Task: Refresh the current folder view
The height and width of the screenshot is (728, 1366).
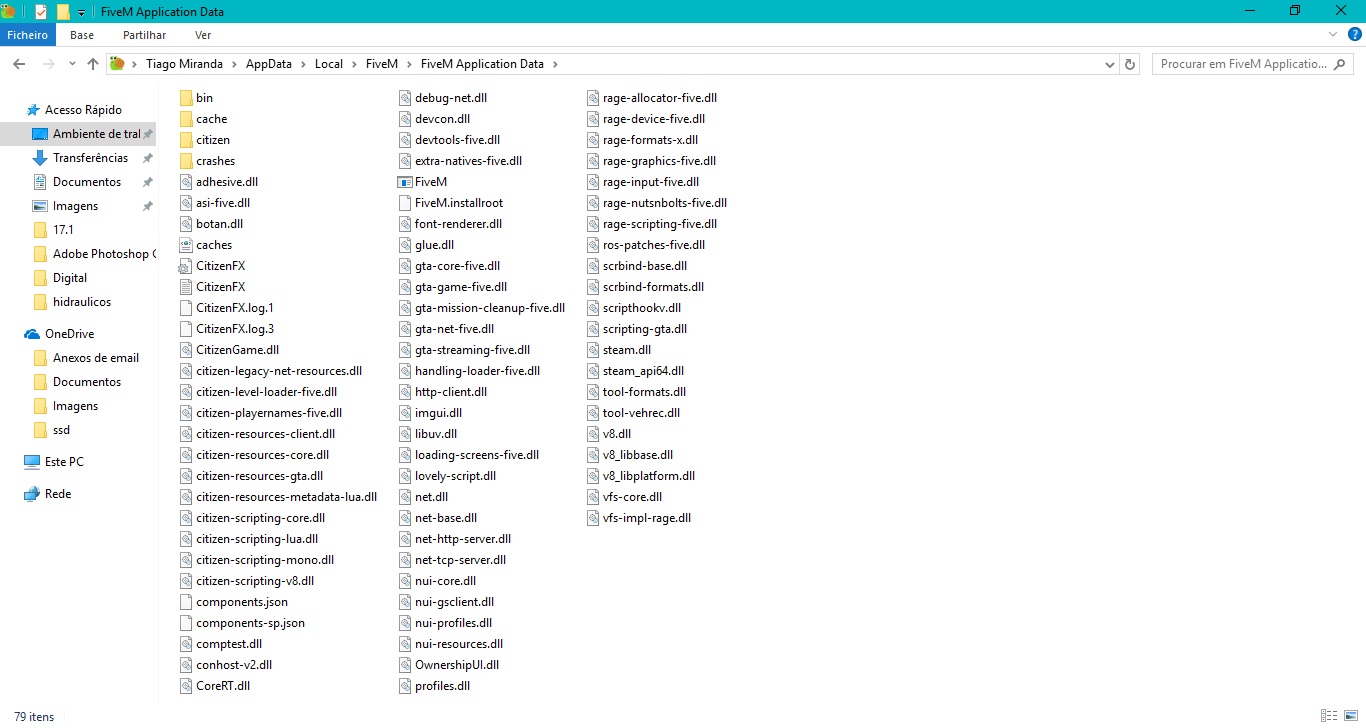Action: click(1131, 64)
